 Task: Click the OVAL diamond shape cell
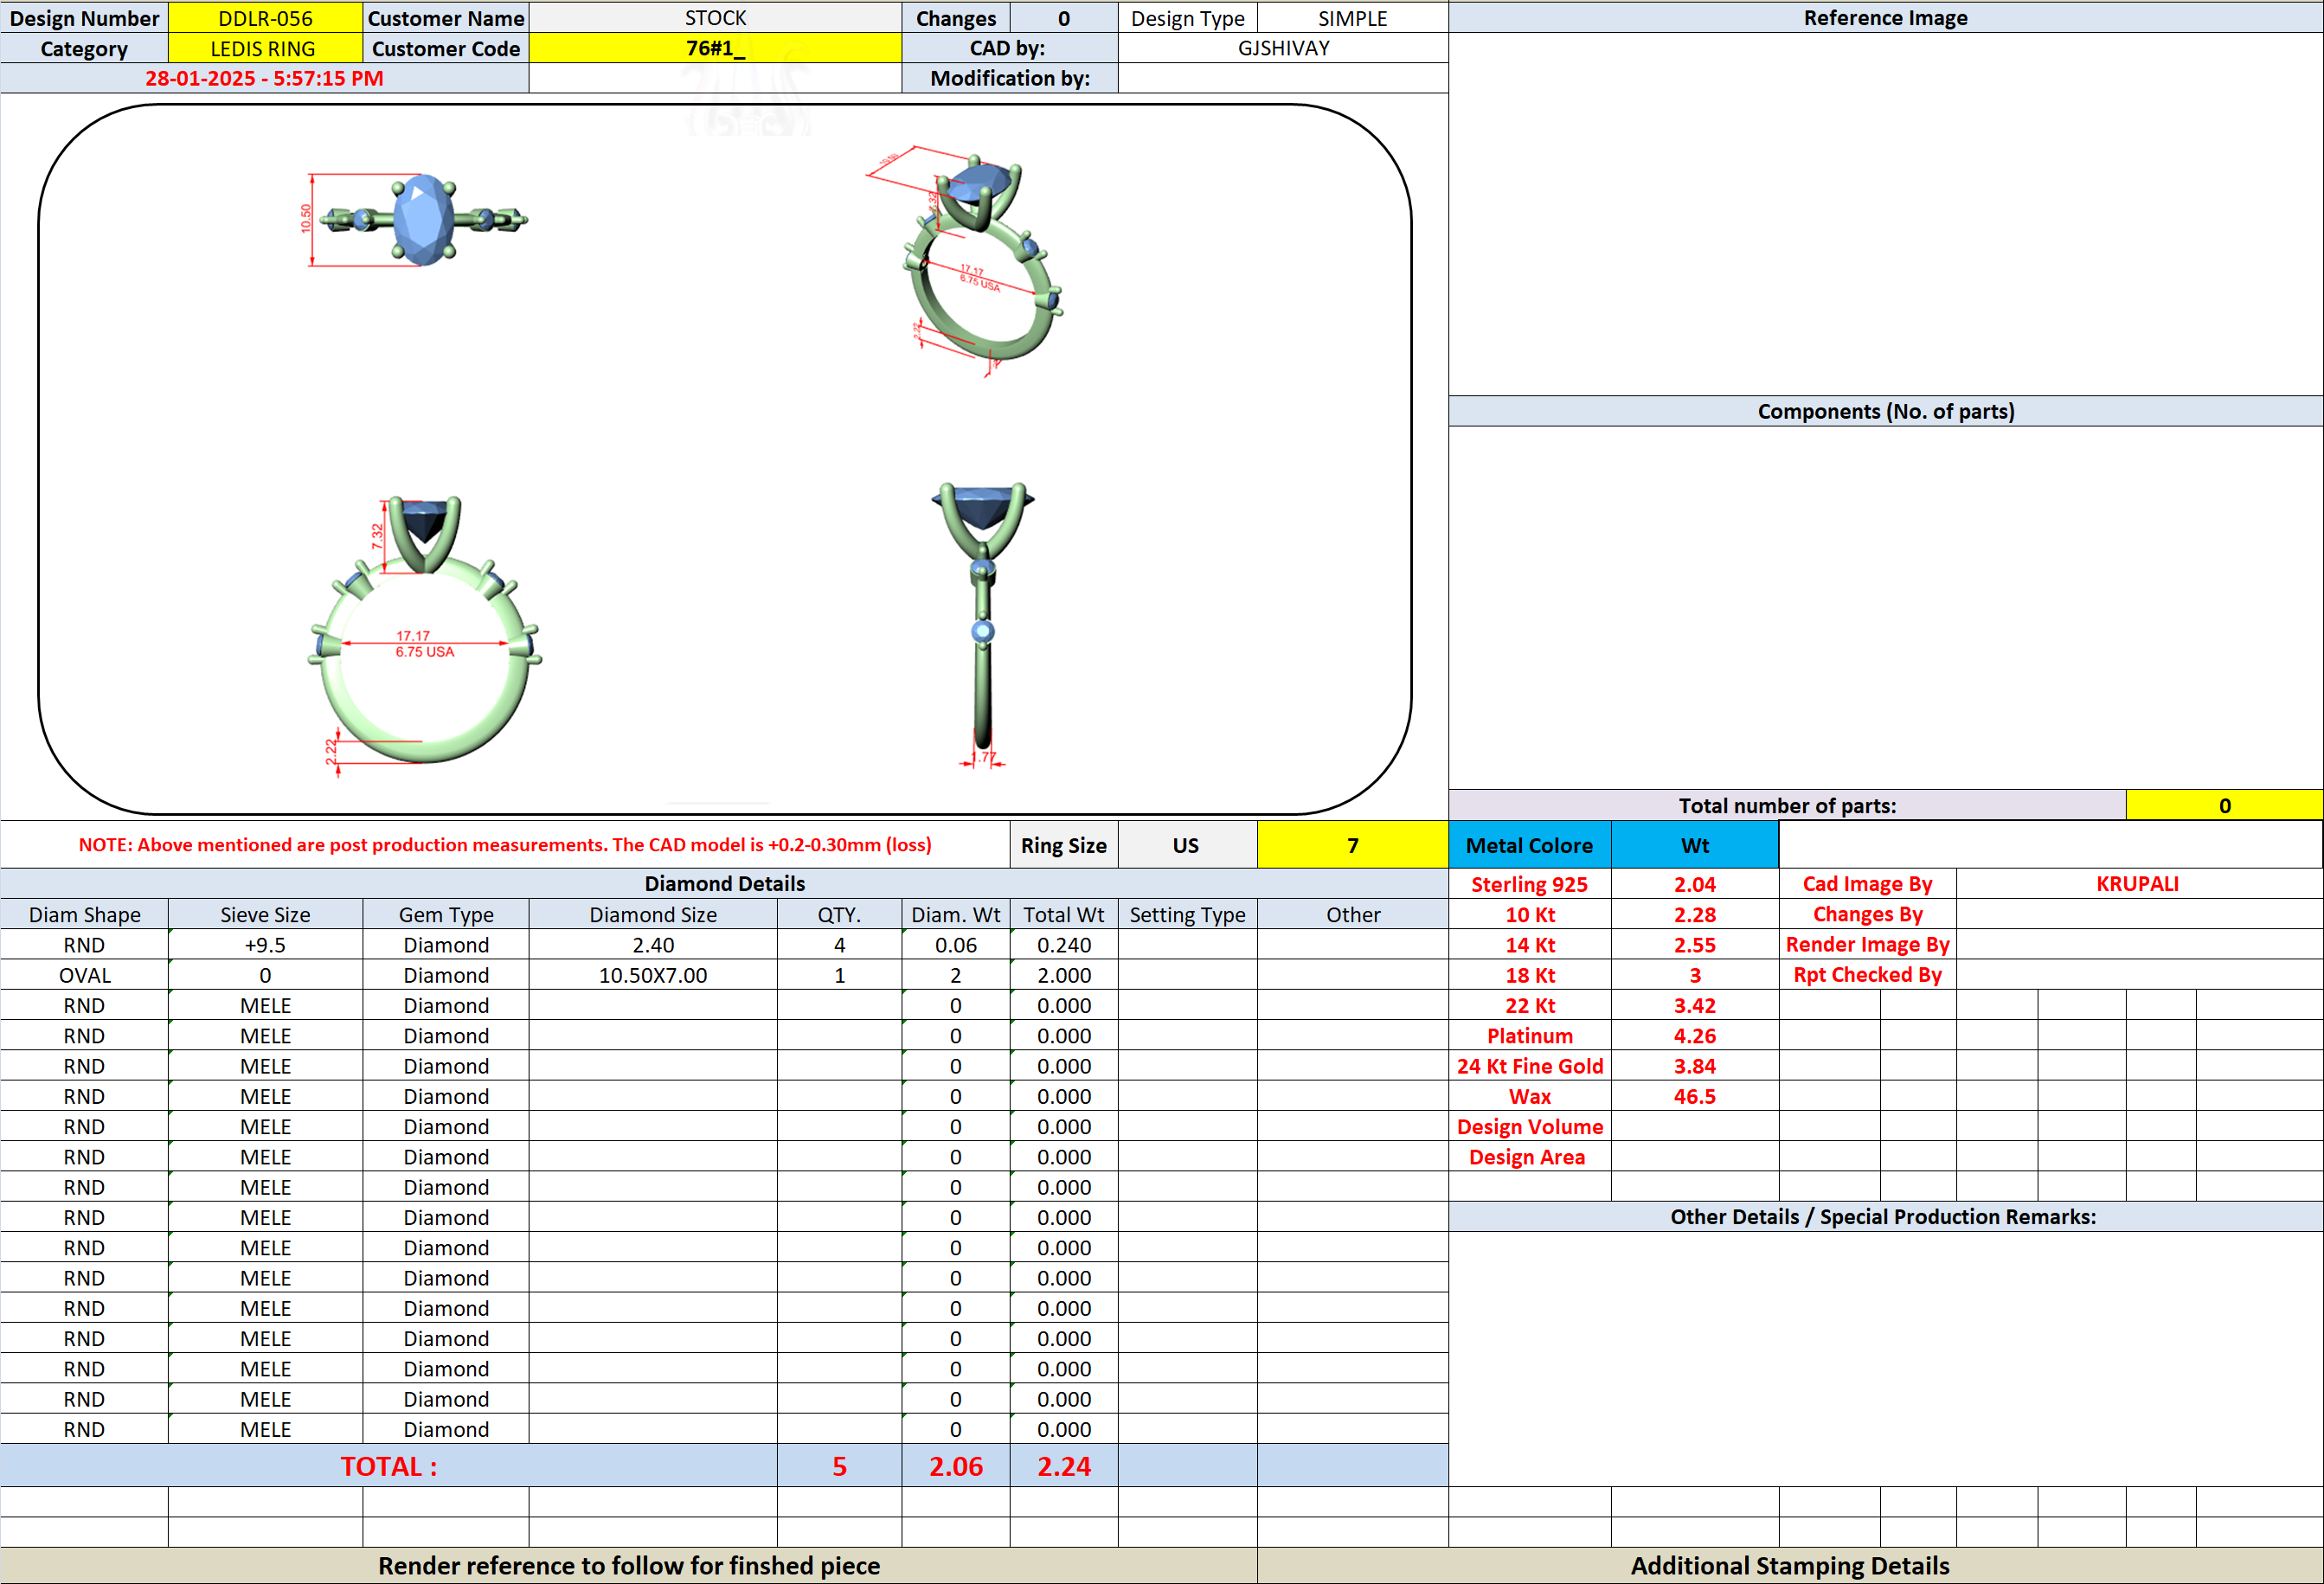point(84,975)
